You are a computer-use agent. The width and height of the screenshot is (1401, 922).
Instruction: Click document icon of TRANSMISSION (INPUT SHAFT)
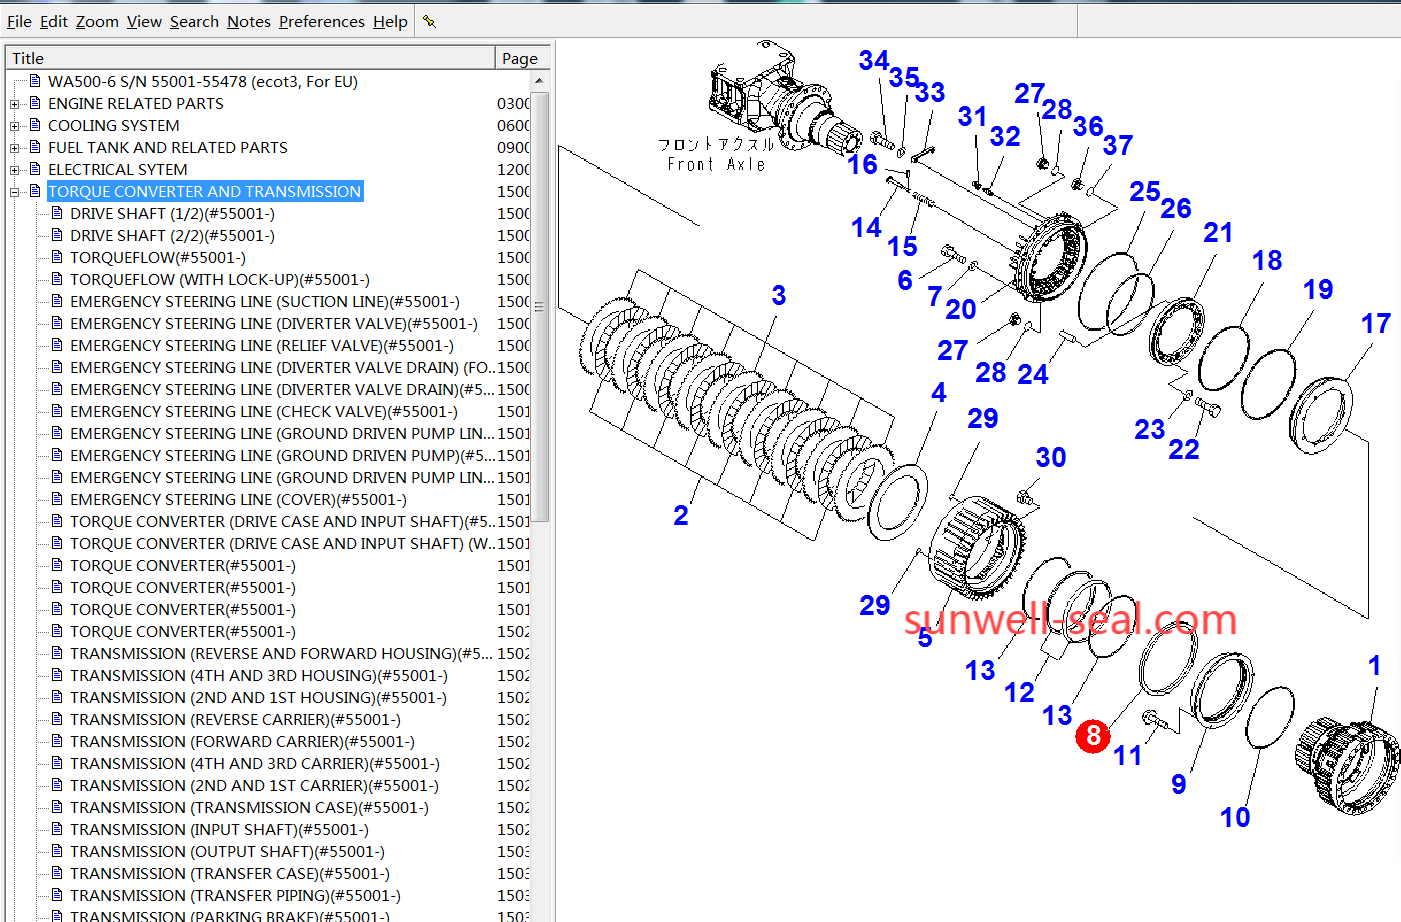coord(57,829)
